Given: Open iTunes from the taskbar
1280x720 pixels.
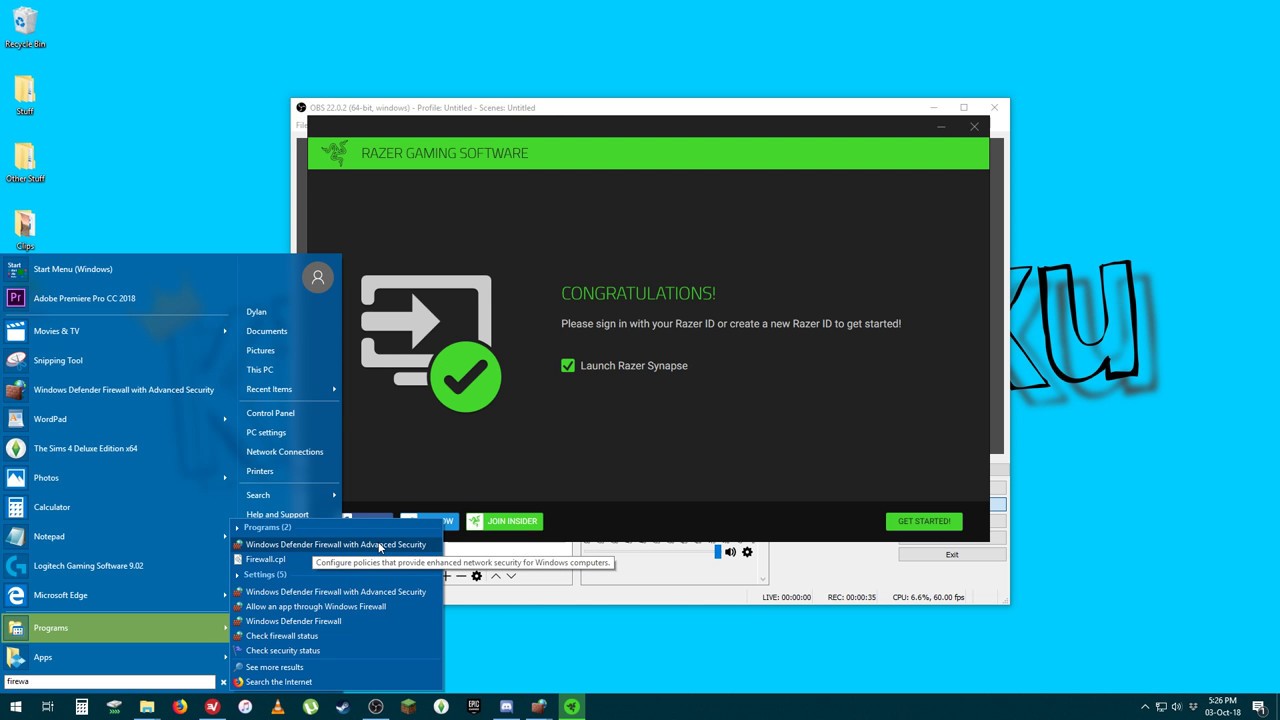Looking at the screenshot, I should (245, 707).
